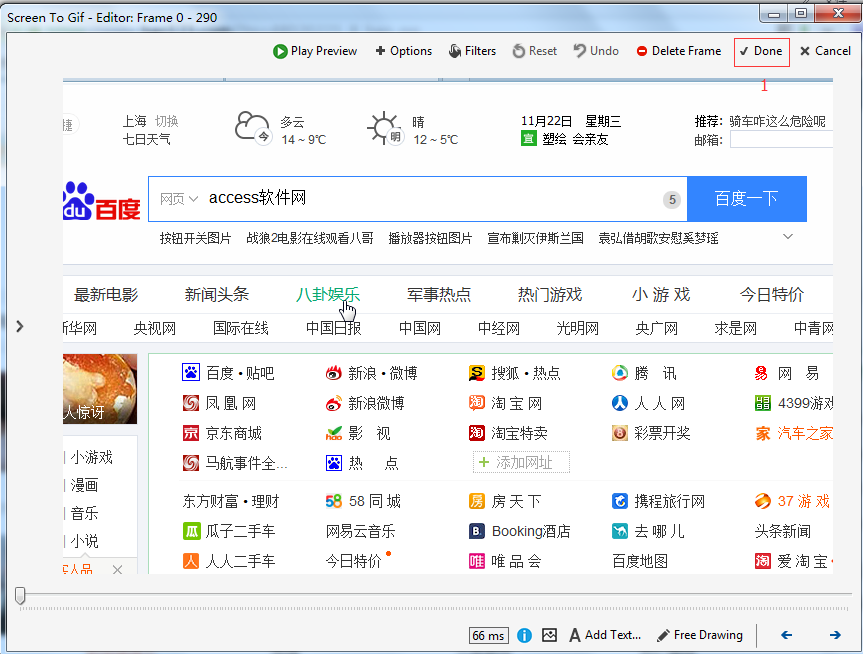Viewport: 863px width, 654px height.
Task: Click the 百度一下 search button
Action: pos(747,199)
